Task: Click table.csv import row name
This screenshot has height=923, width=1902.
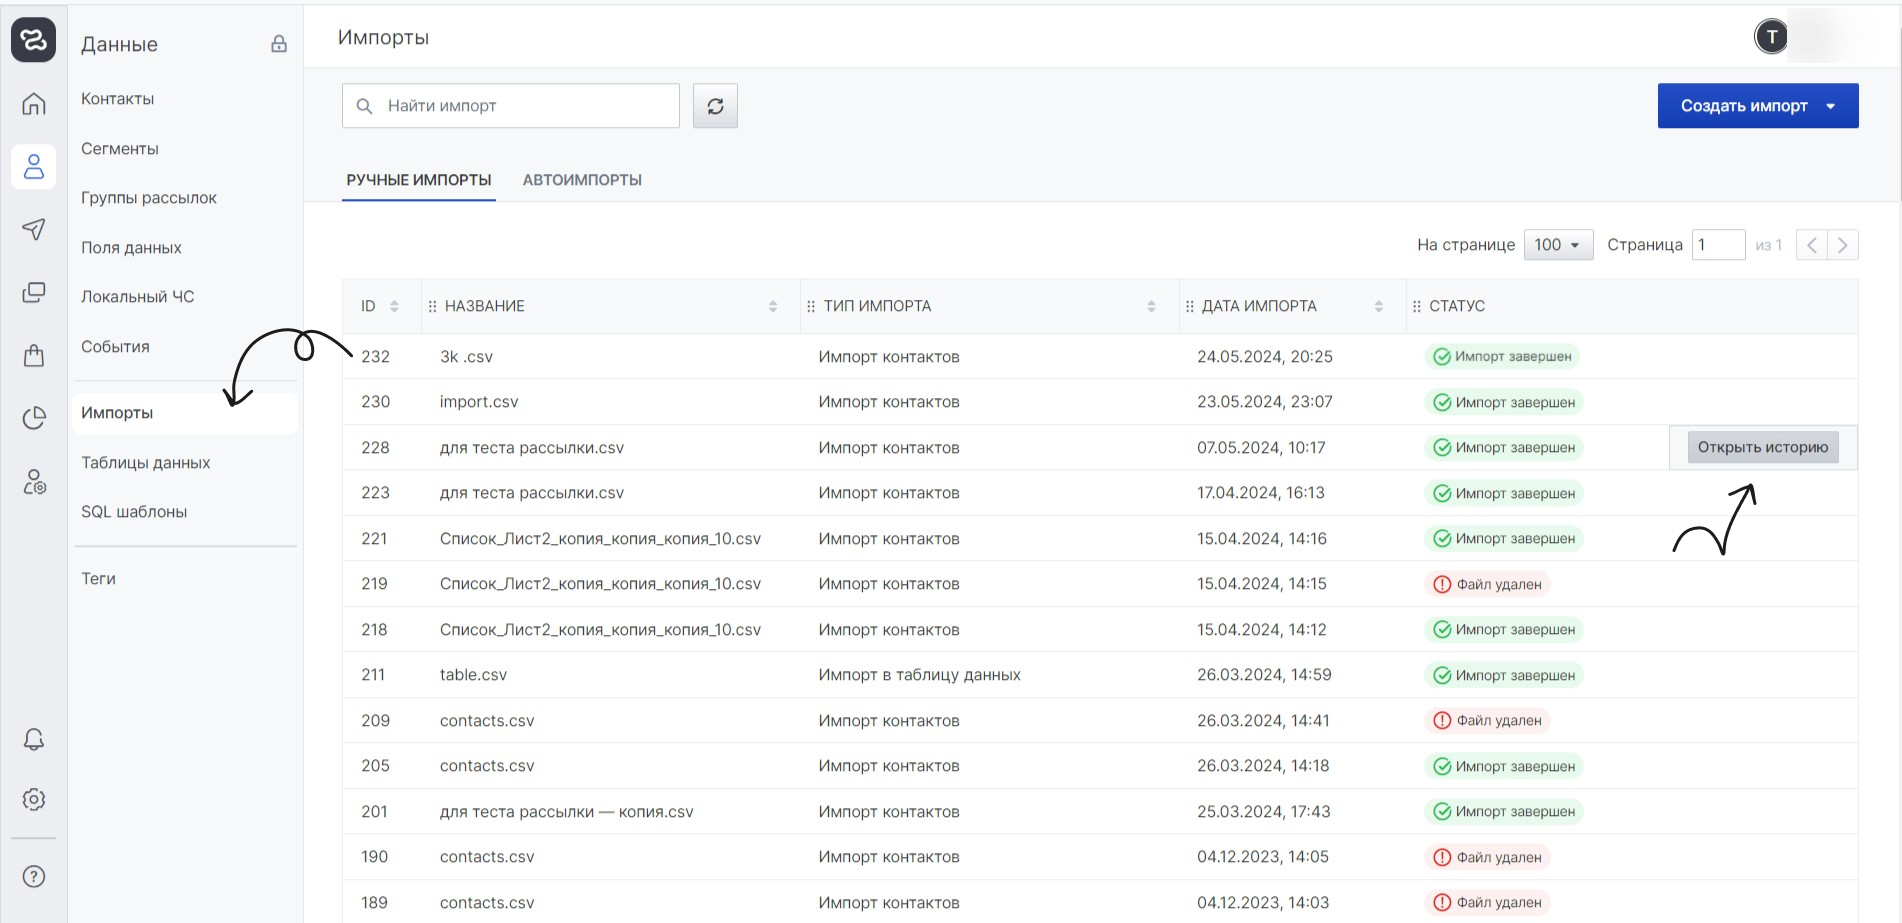Action: (473, 675)
